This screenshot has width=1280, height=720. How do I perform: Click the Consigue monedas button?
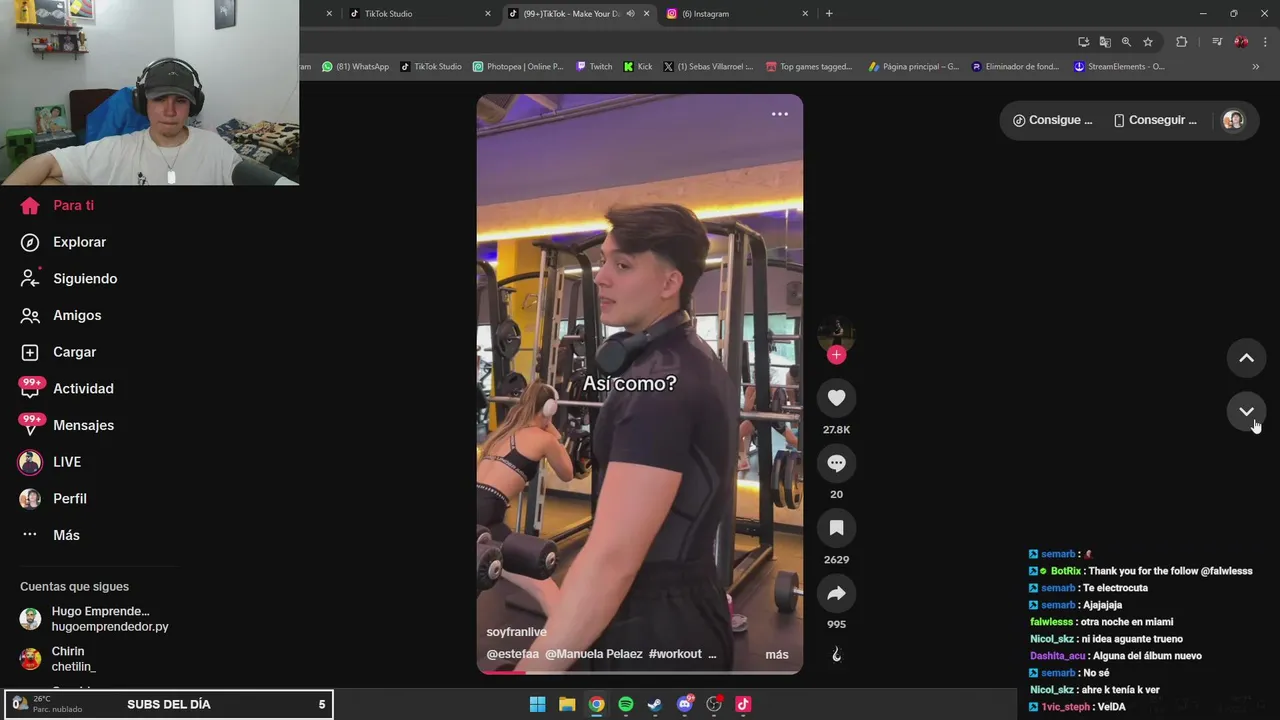click(1052, 120)
